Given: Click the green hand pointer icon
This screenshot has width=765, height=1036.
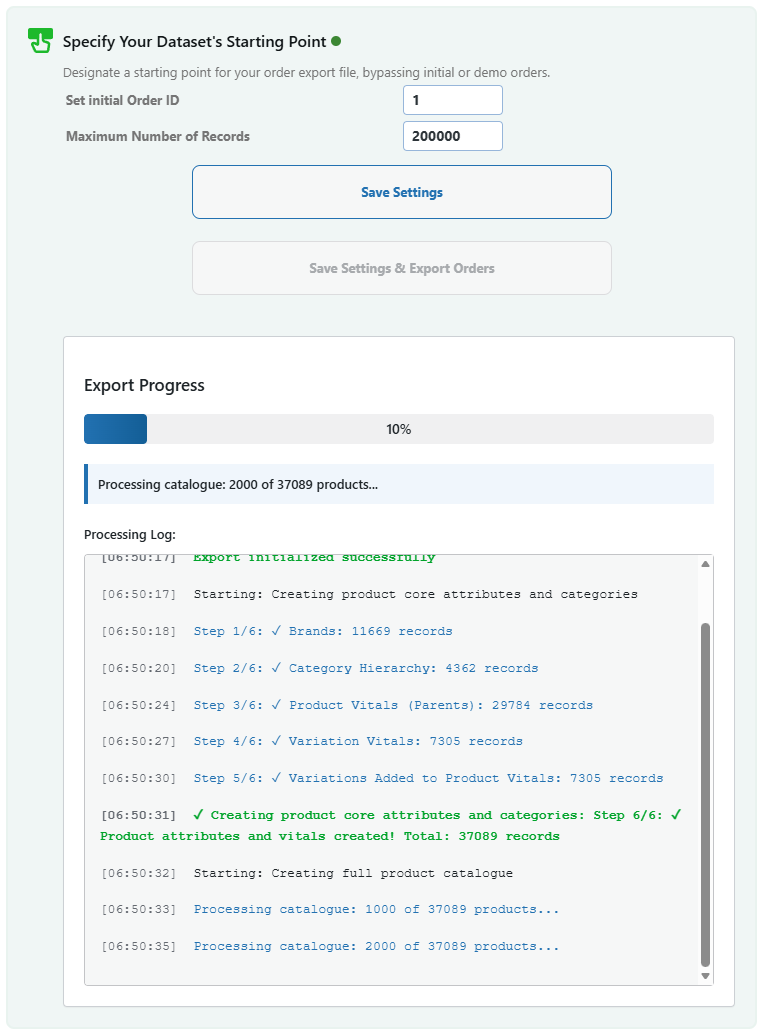Looking at the screenshot, I should click(40, 41).
